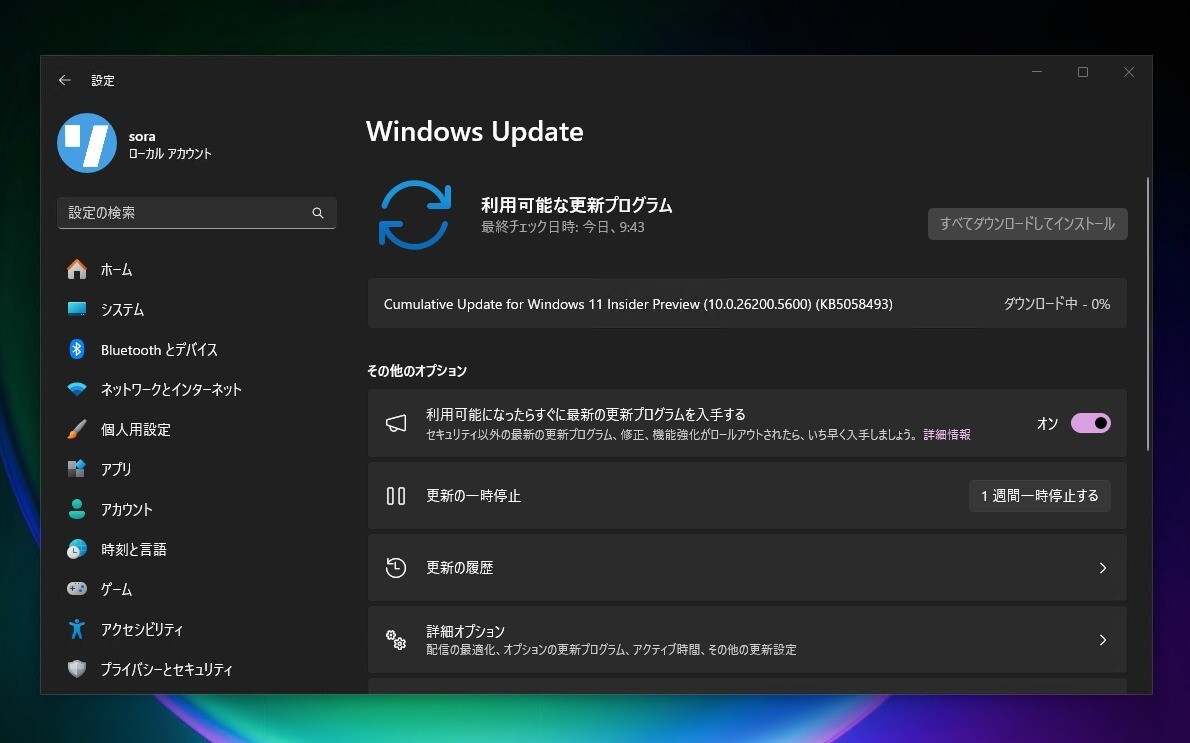Maximize the Settings window

[1083, 72]
